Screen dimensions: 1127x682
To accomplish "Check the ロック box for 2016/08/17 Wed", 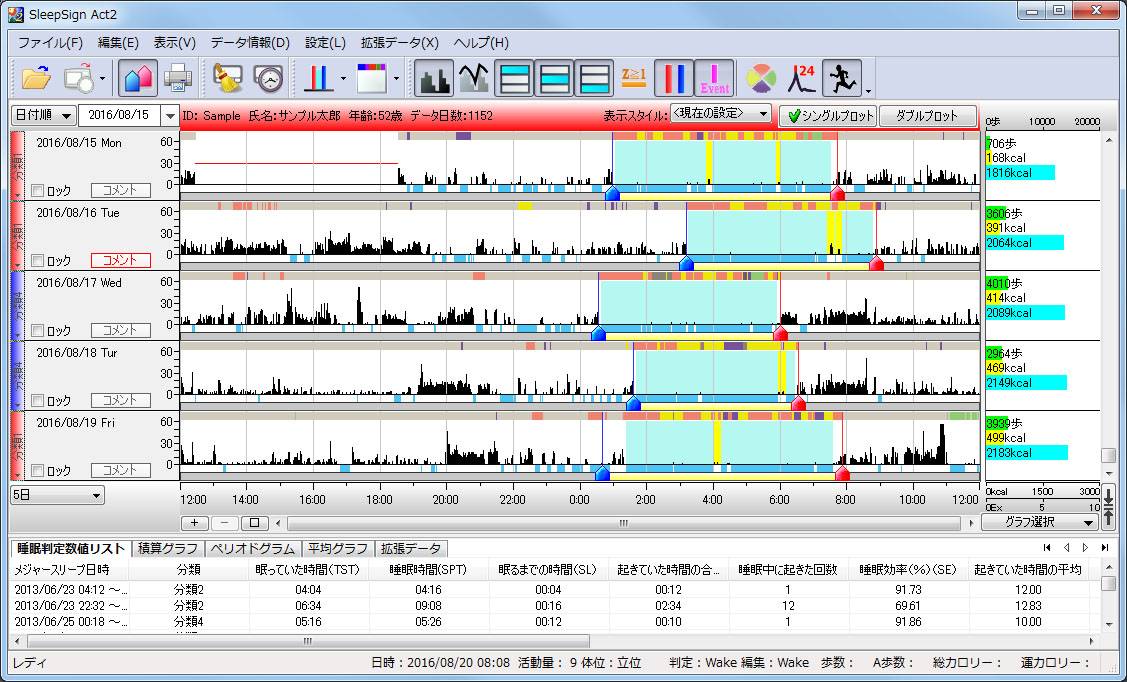I will tap(38, 331).
